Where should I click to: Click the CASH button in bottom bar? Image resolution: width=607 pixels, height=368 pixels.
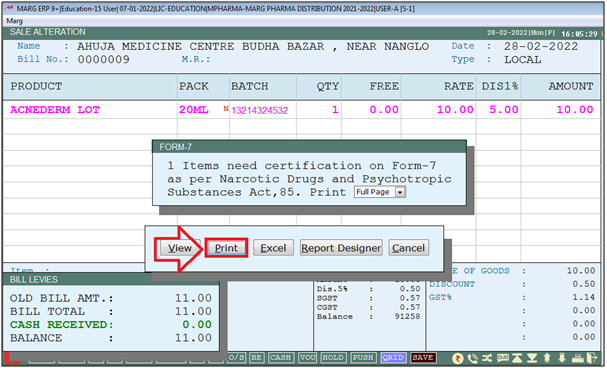pos(281,358)
